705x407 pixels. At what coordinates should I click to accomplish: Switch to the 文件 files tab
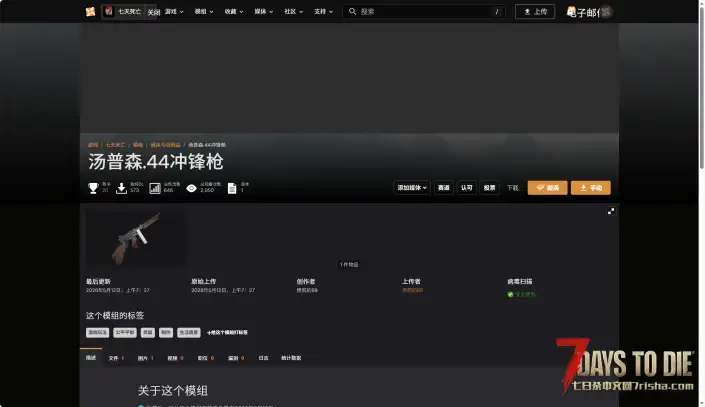[116, 358]
